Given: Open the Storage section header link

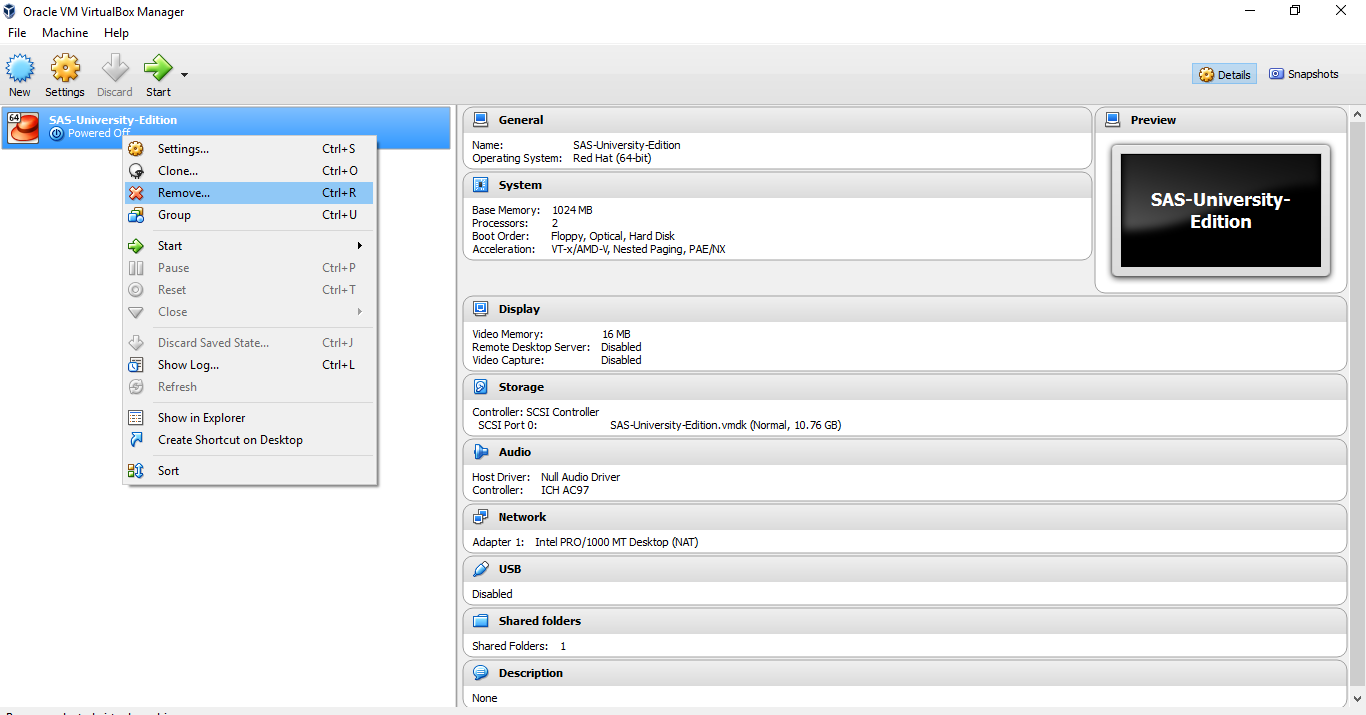Looking at the screenshot, I should click(x=522, y=387).
